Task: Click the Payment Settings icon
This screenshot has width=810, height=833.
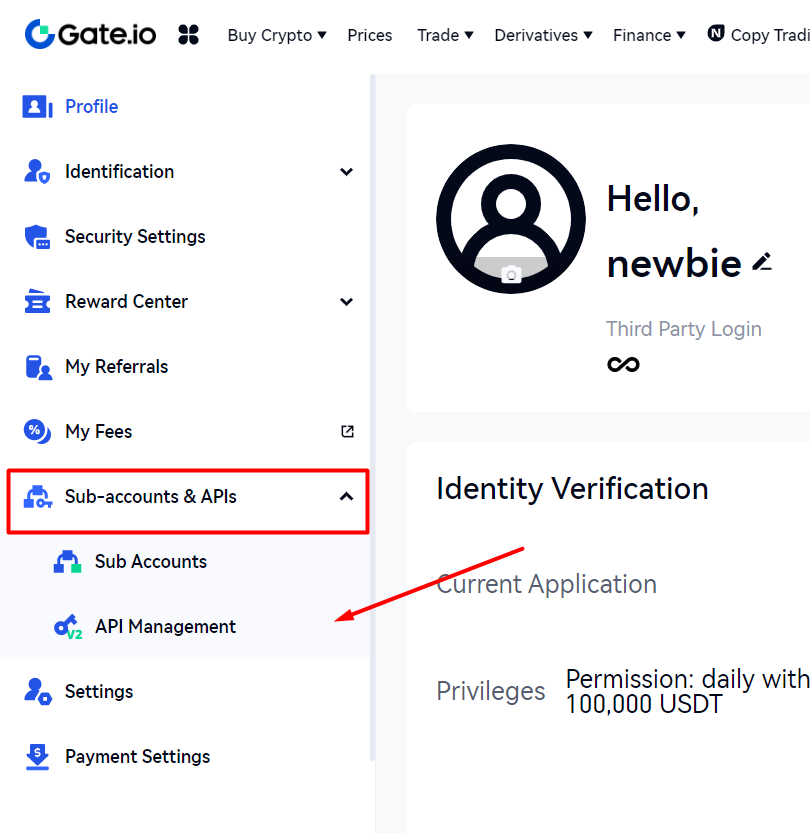Action: click(37, 757)
